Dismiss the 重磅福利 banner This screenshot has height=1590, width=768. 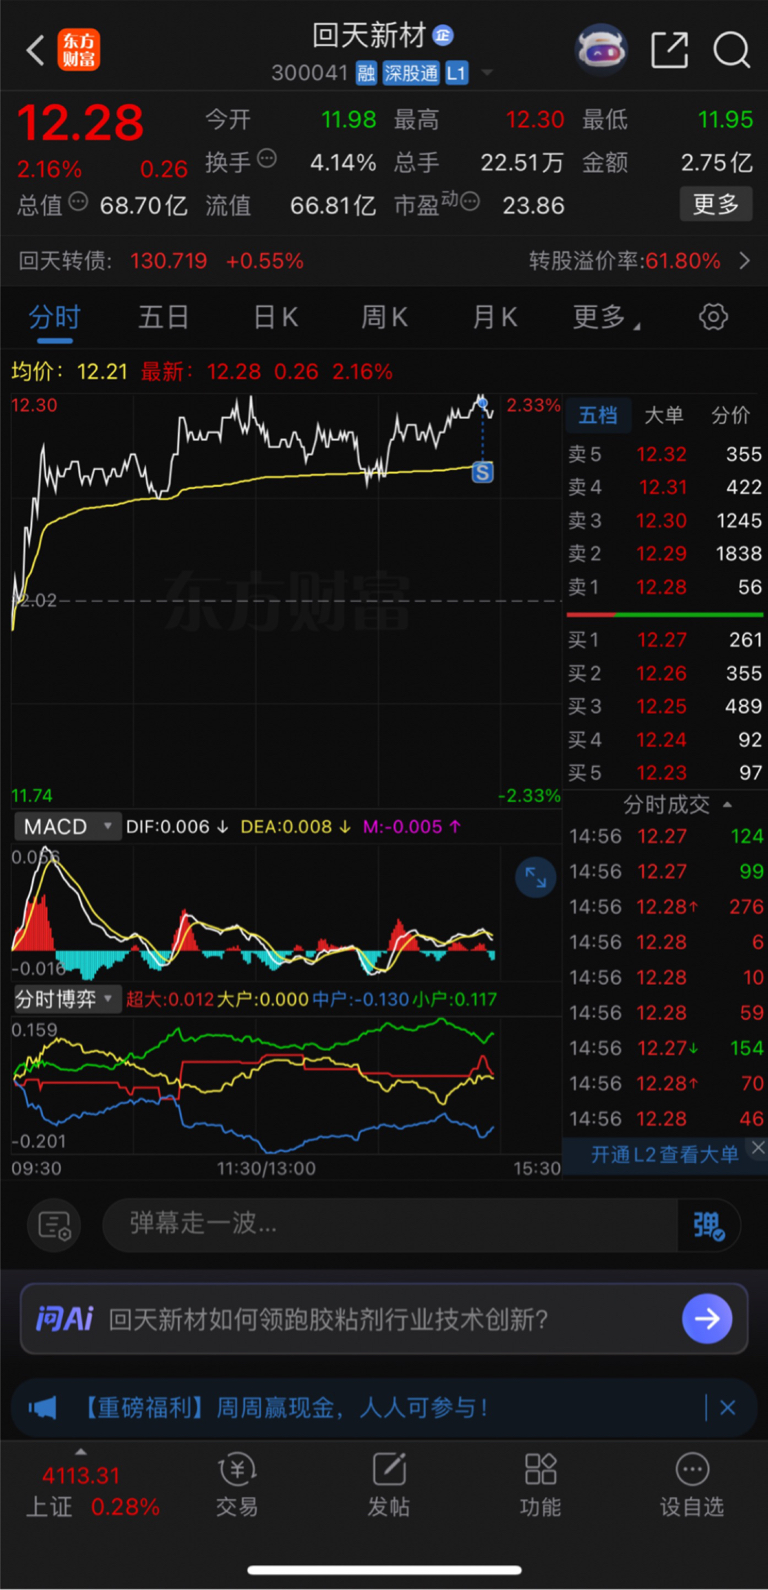[x=728, y=1408]
